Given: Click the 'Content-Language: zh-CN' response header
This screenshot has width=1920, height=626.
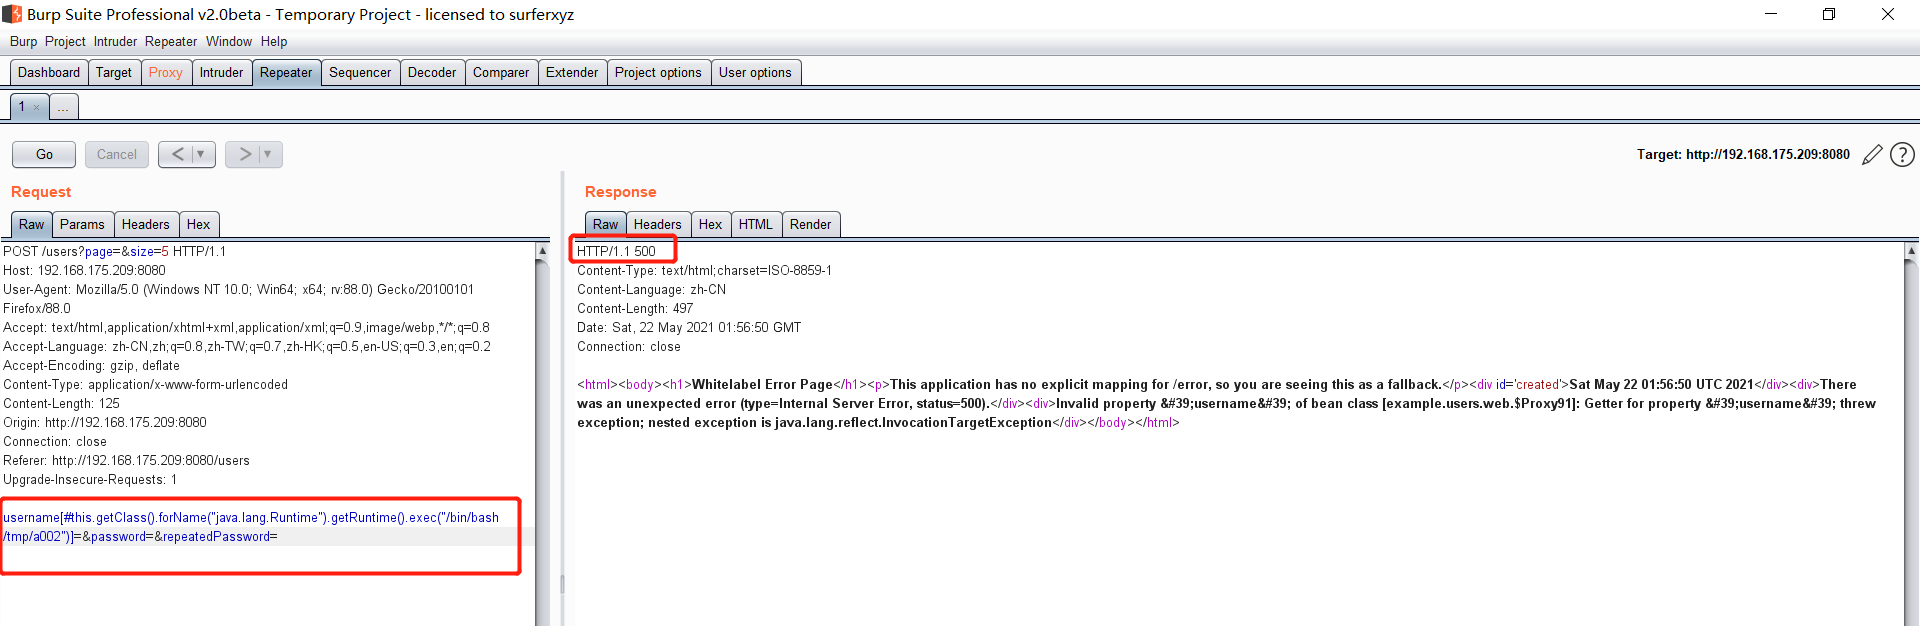Looking at the screenshot, I should tap(651, 289).
